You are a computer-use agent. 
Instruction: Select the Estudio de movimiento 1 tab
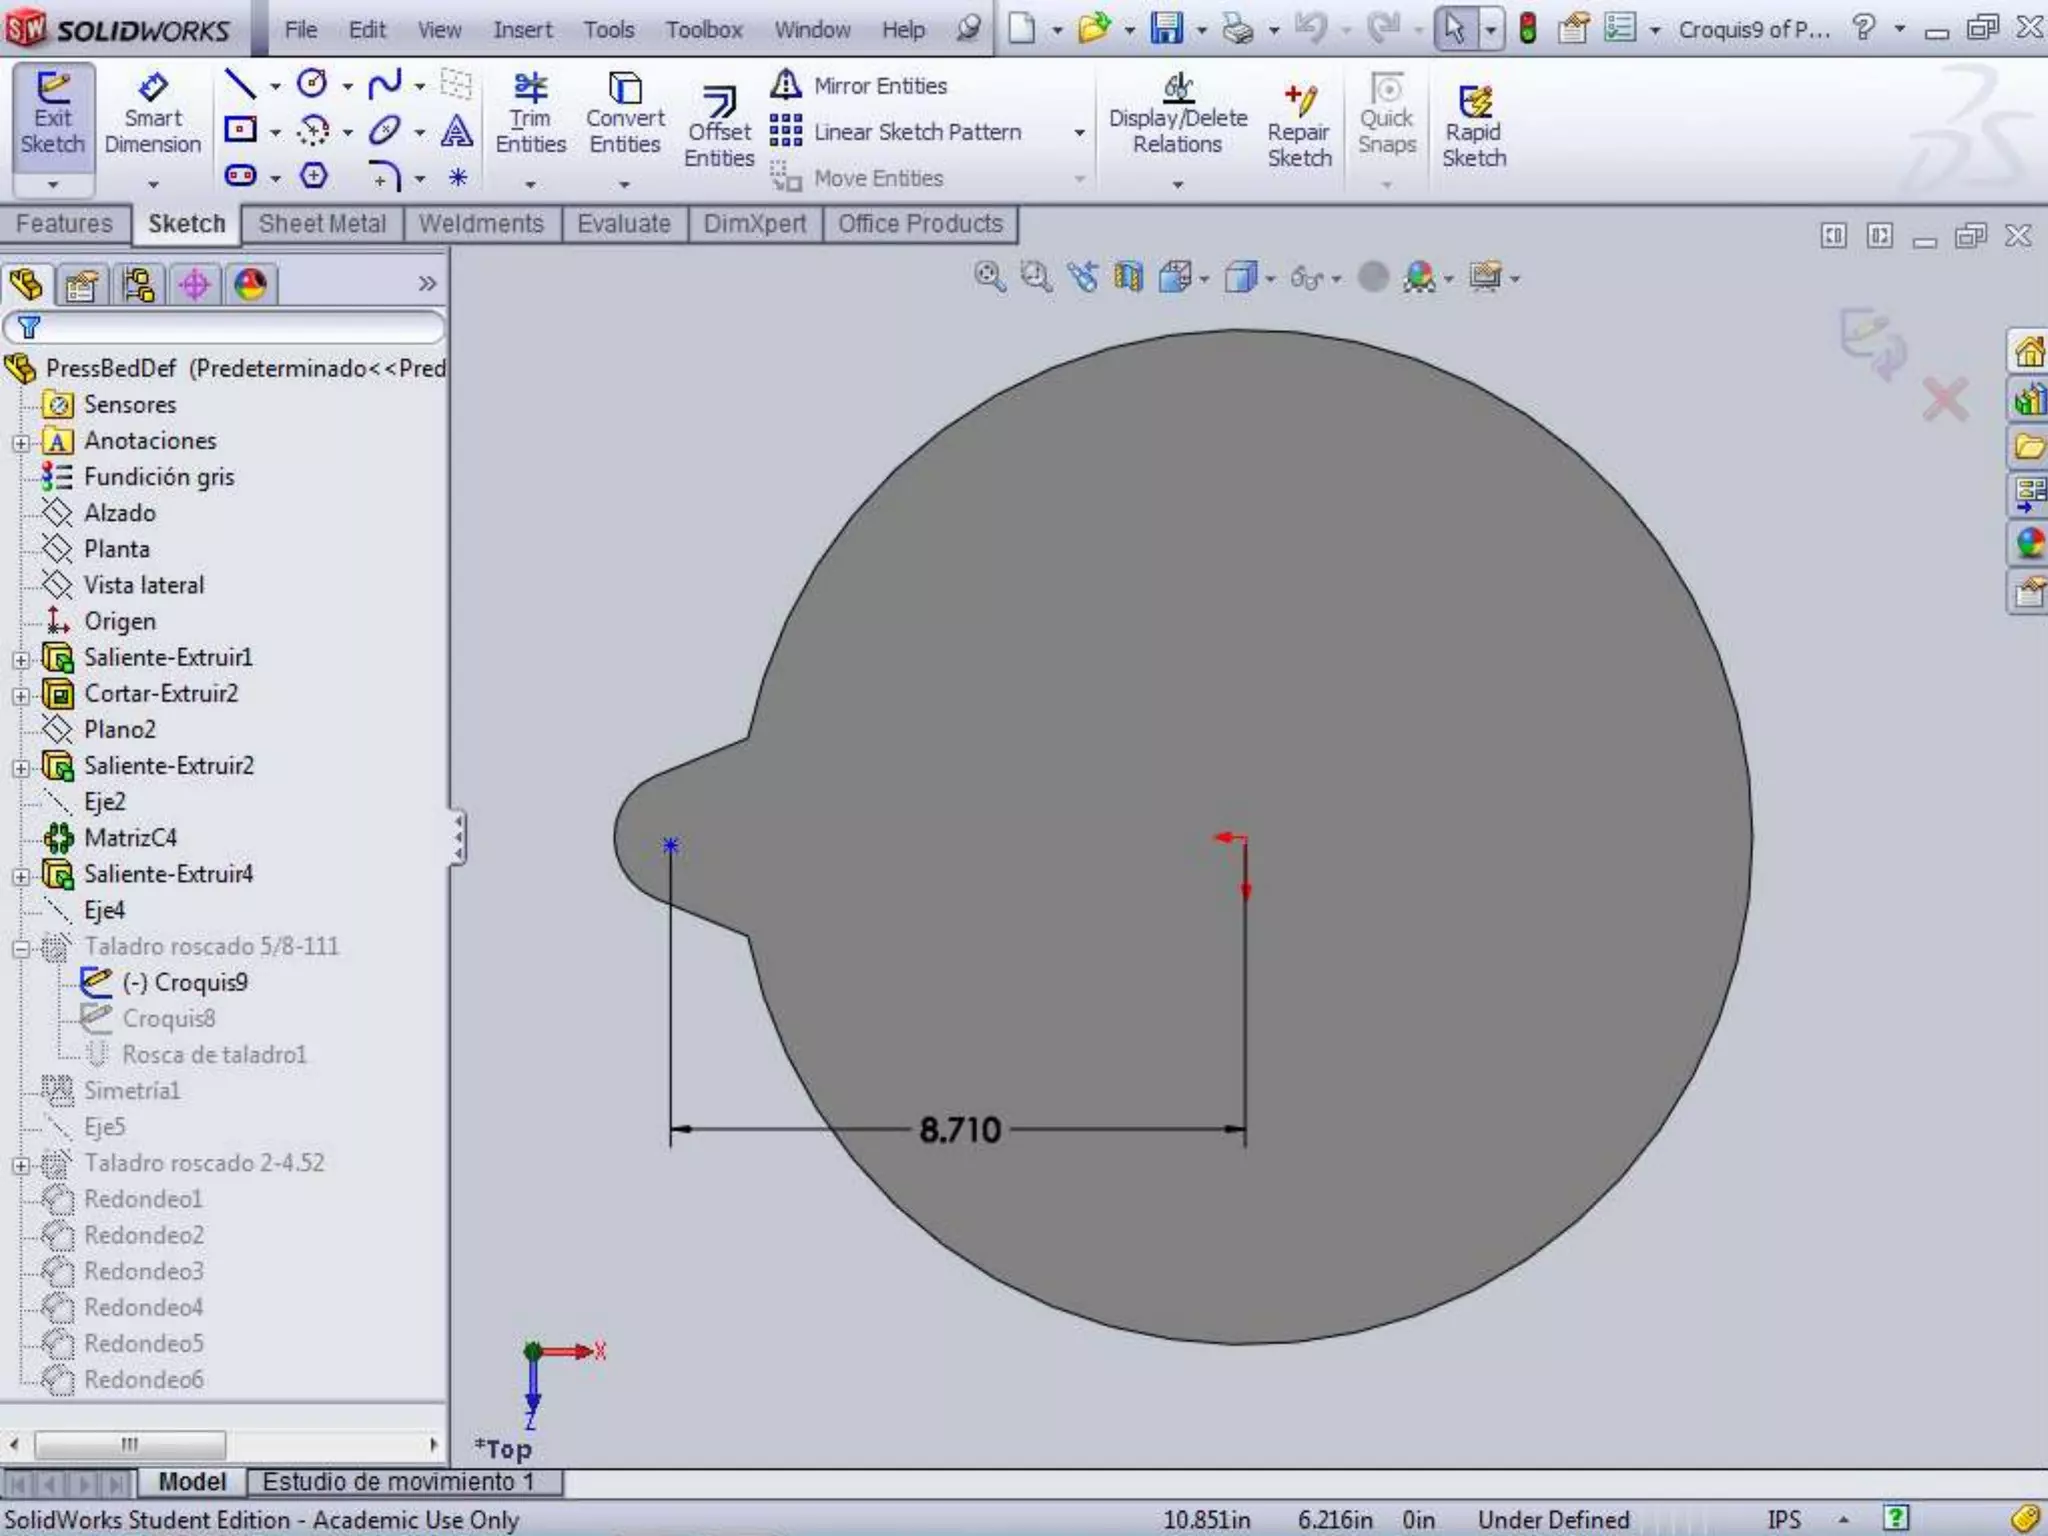click(398, 1481)
